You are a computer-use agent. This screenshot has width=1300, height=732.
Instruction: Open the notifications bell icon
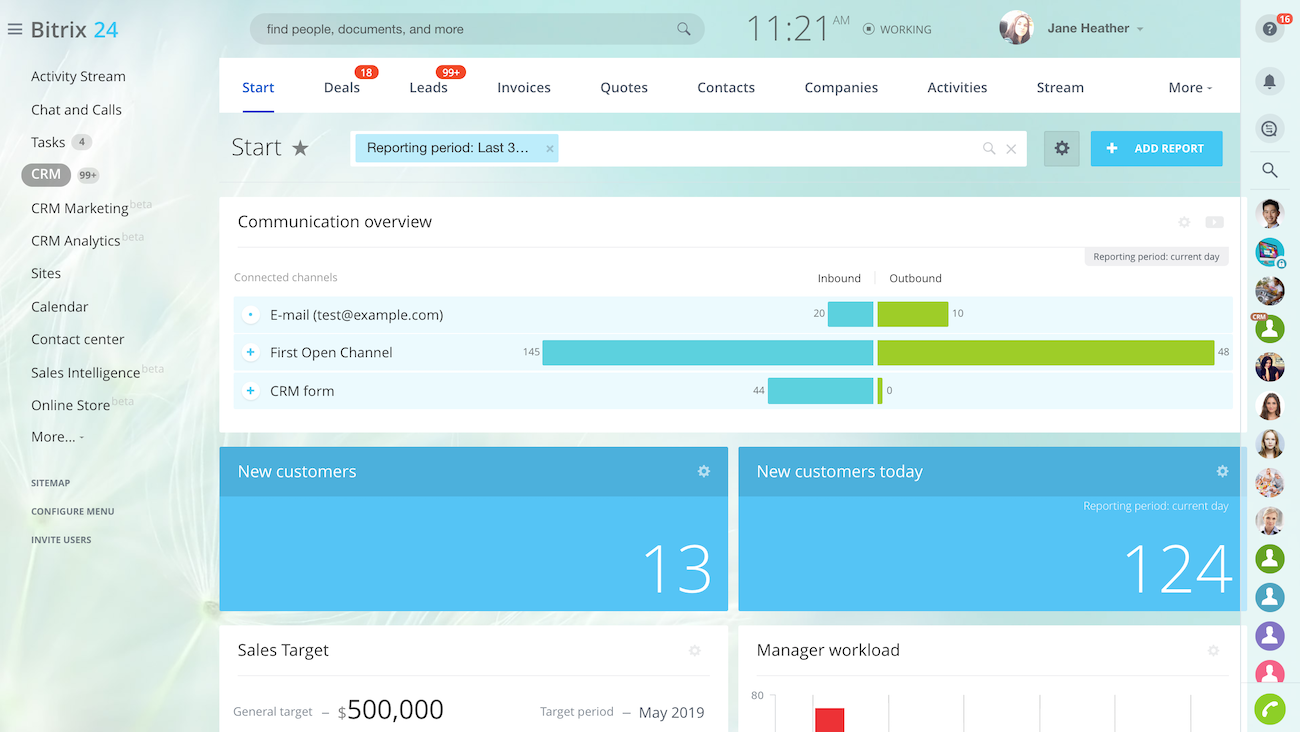pyautogui.click(x=1269, y=82)
